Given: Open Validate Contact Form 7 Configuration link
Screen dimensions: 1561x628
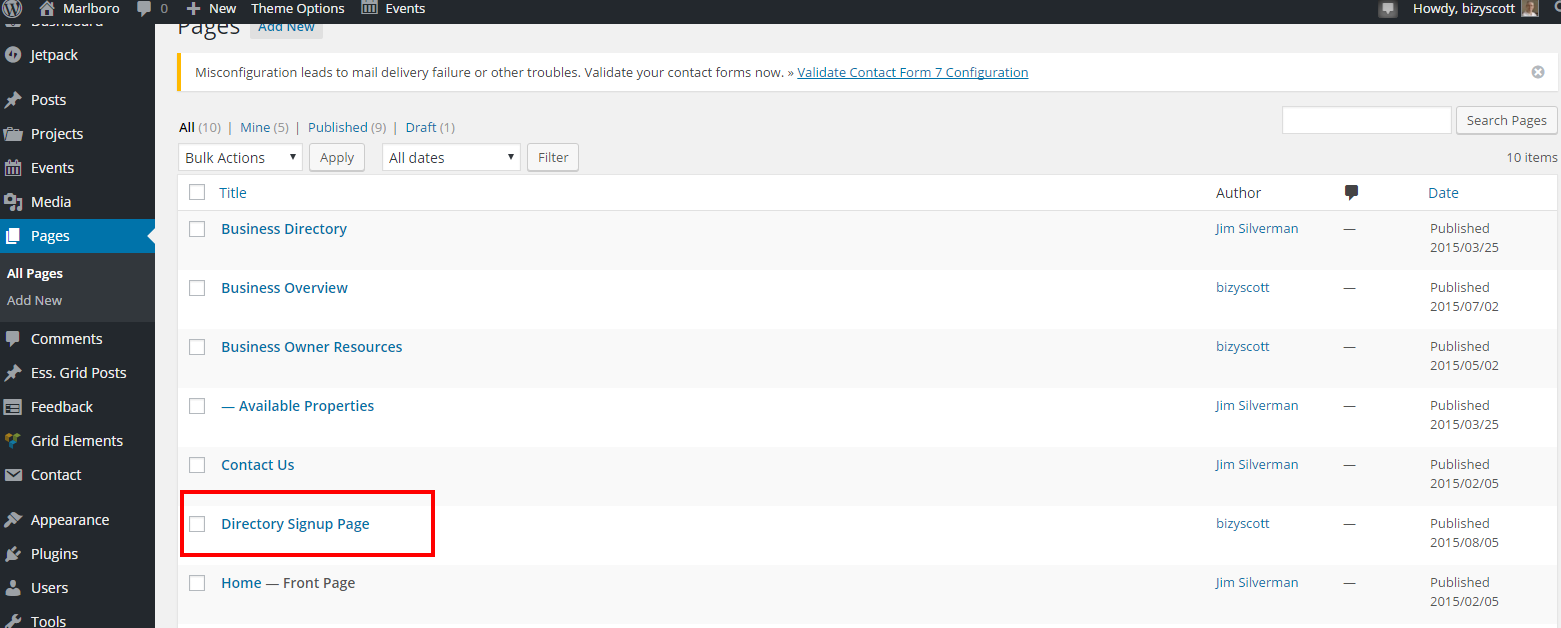Looking at the screenshot, I should coord(913,72).
